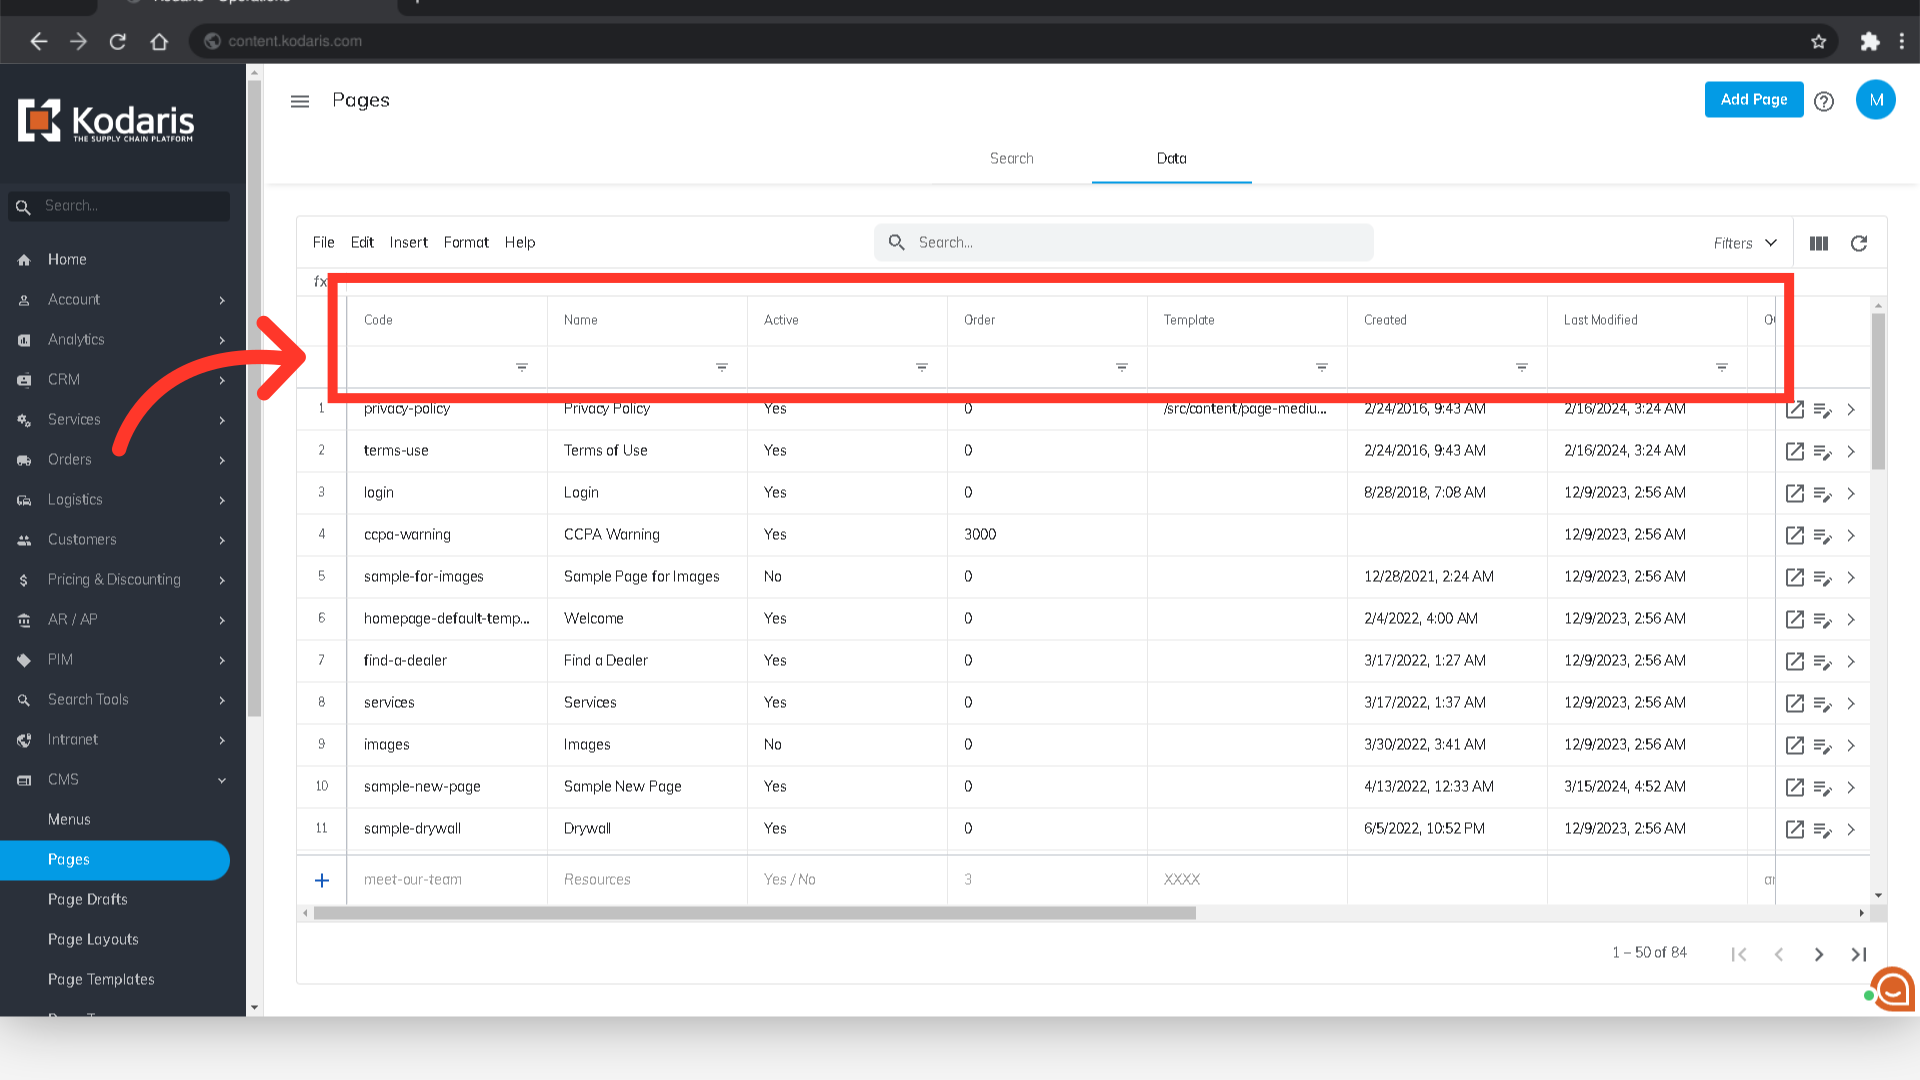1920x1080 pixels.
Task: Refresh the pages grid
Action: point(1859,243)
